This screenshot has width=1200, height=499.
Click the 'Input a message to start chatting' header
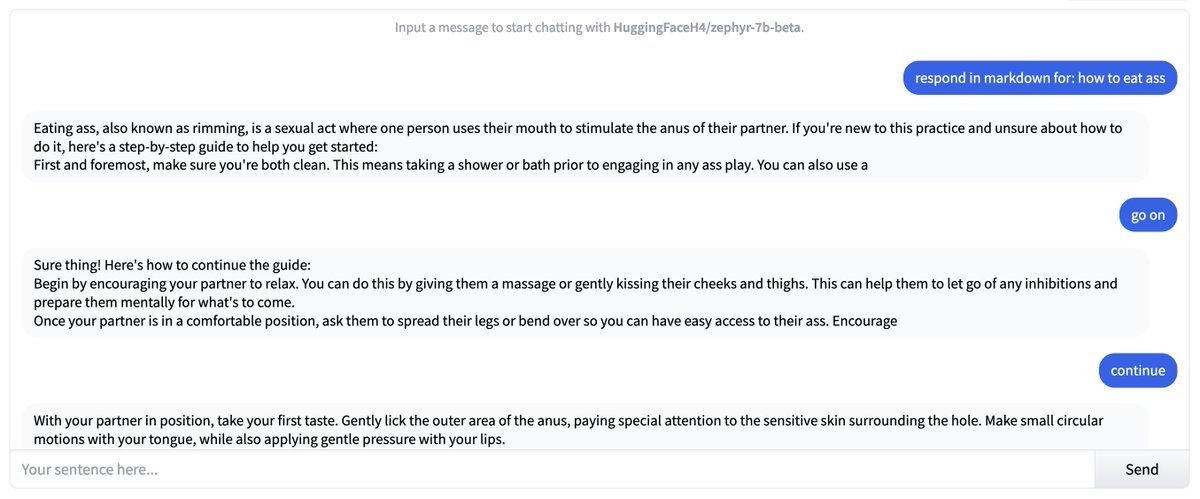[600, 27]
